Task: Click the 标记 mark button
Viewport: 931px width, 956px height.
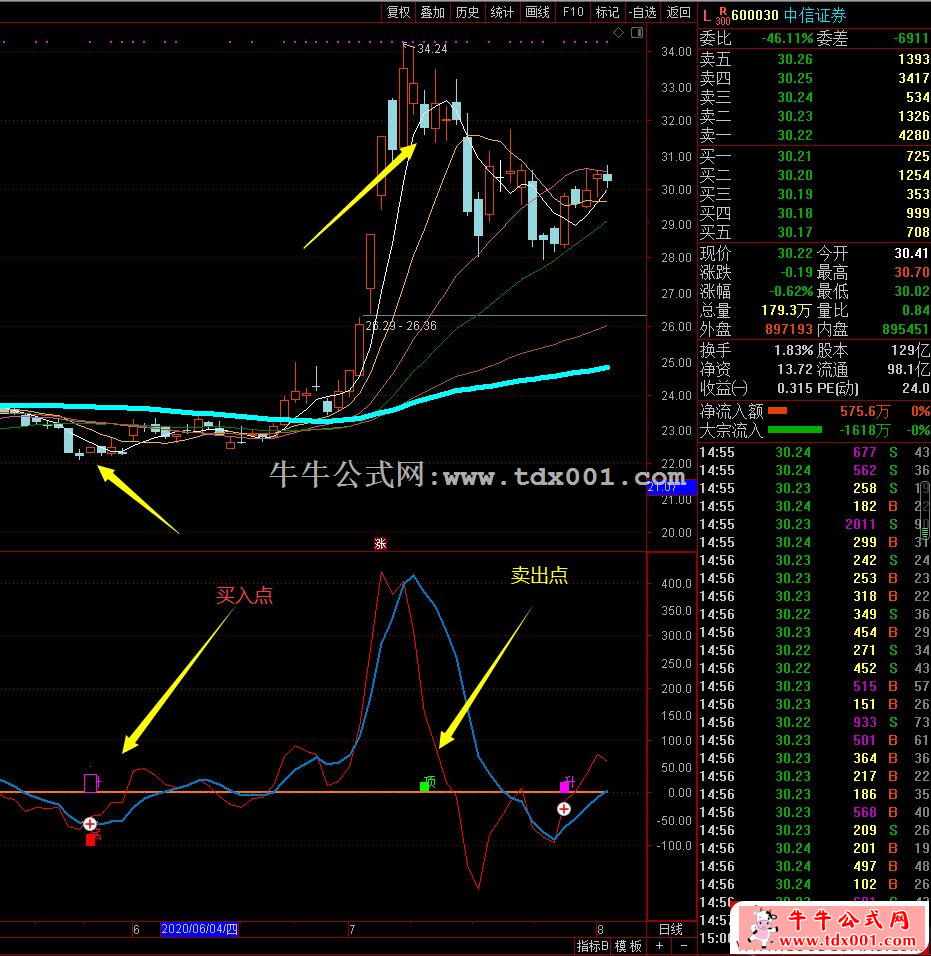Action: coord(607,12)
